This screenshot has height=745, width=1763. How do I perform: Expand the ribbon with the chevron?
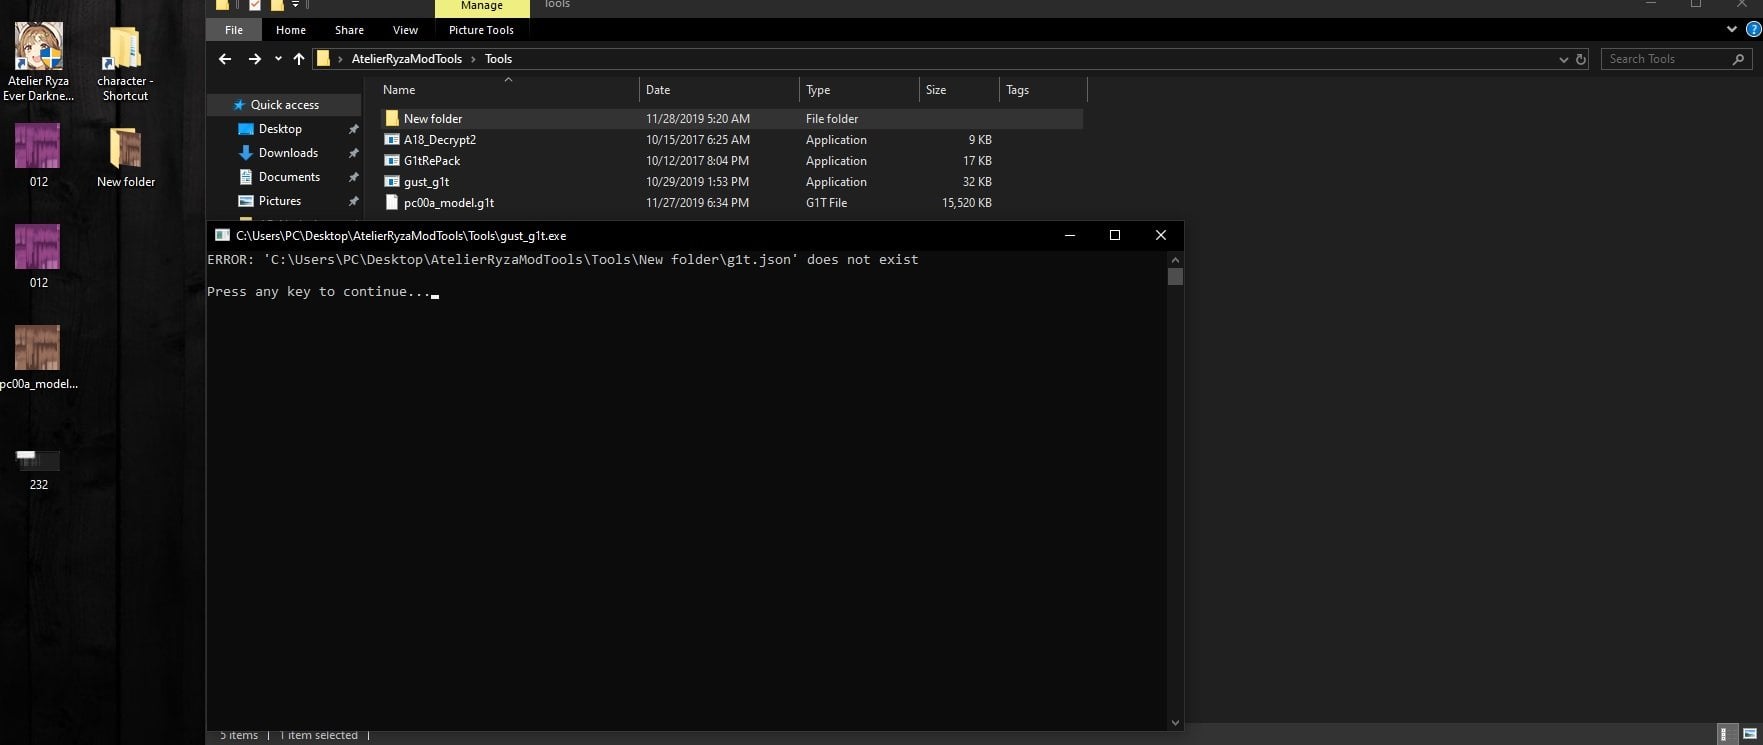point(1732,30)
